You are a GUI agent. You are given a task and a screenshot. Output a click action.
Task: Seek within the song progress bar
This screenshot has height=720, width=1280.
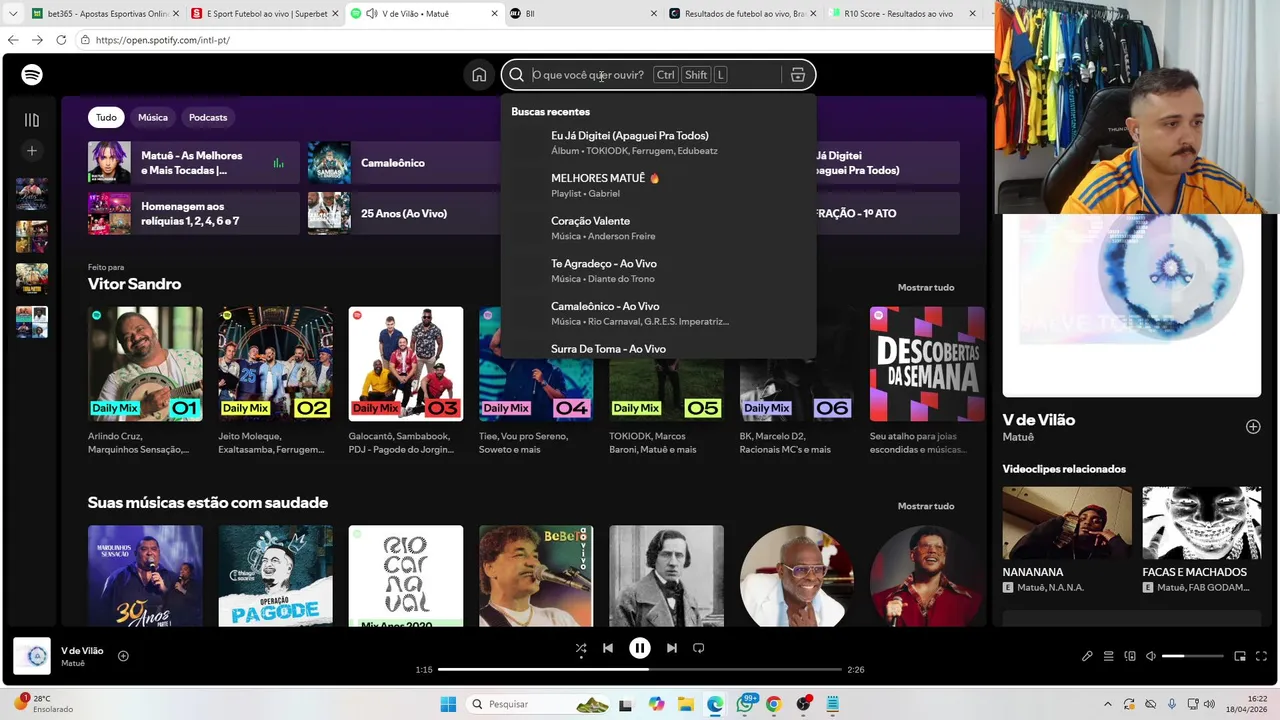(640, 669)
